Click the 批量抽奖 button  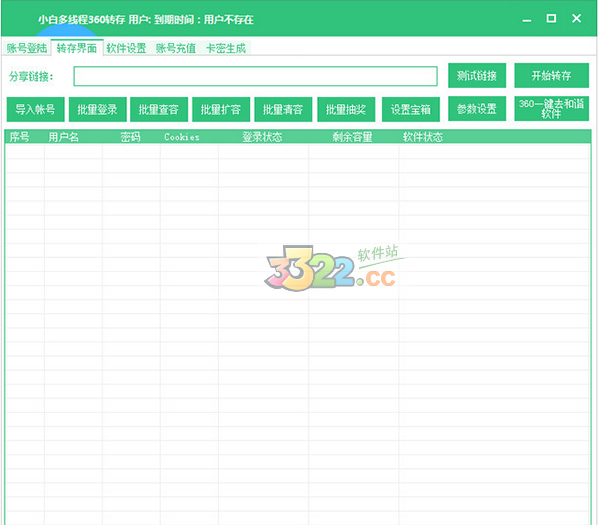click(x=346, y=109)
